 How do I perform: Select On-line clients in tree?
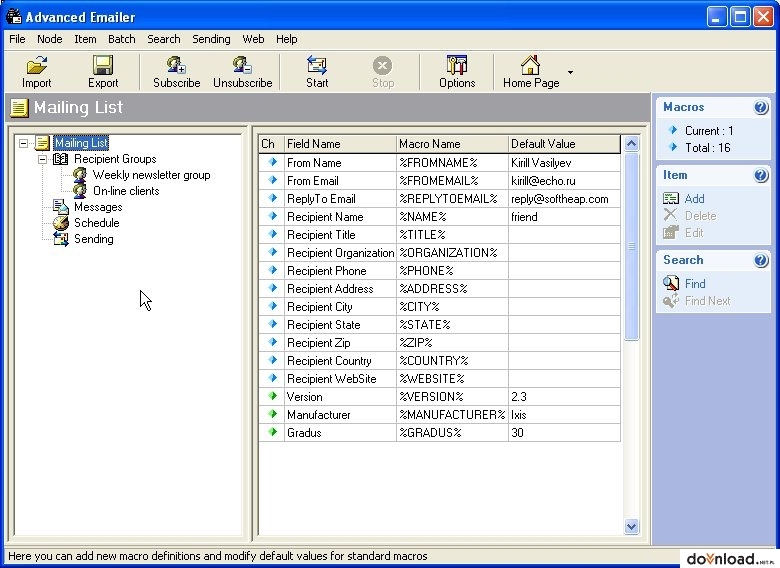126,190
